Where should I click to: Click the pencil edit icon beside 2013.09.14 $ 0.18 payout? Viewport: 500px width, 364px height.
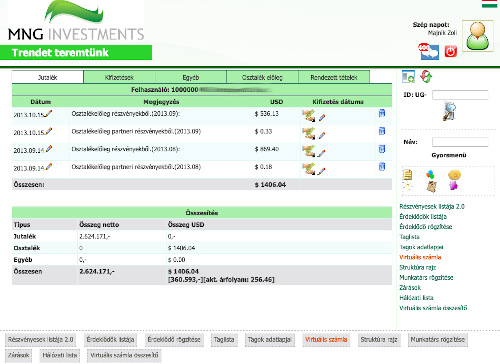pyautogui.click(x=321, y=171)
